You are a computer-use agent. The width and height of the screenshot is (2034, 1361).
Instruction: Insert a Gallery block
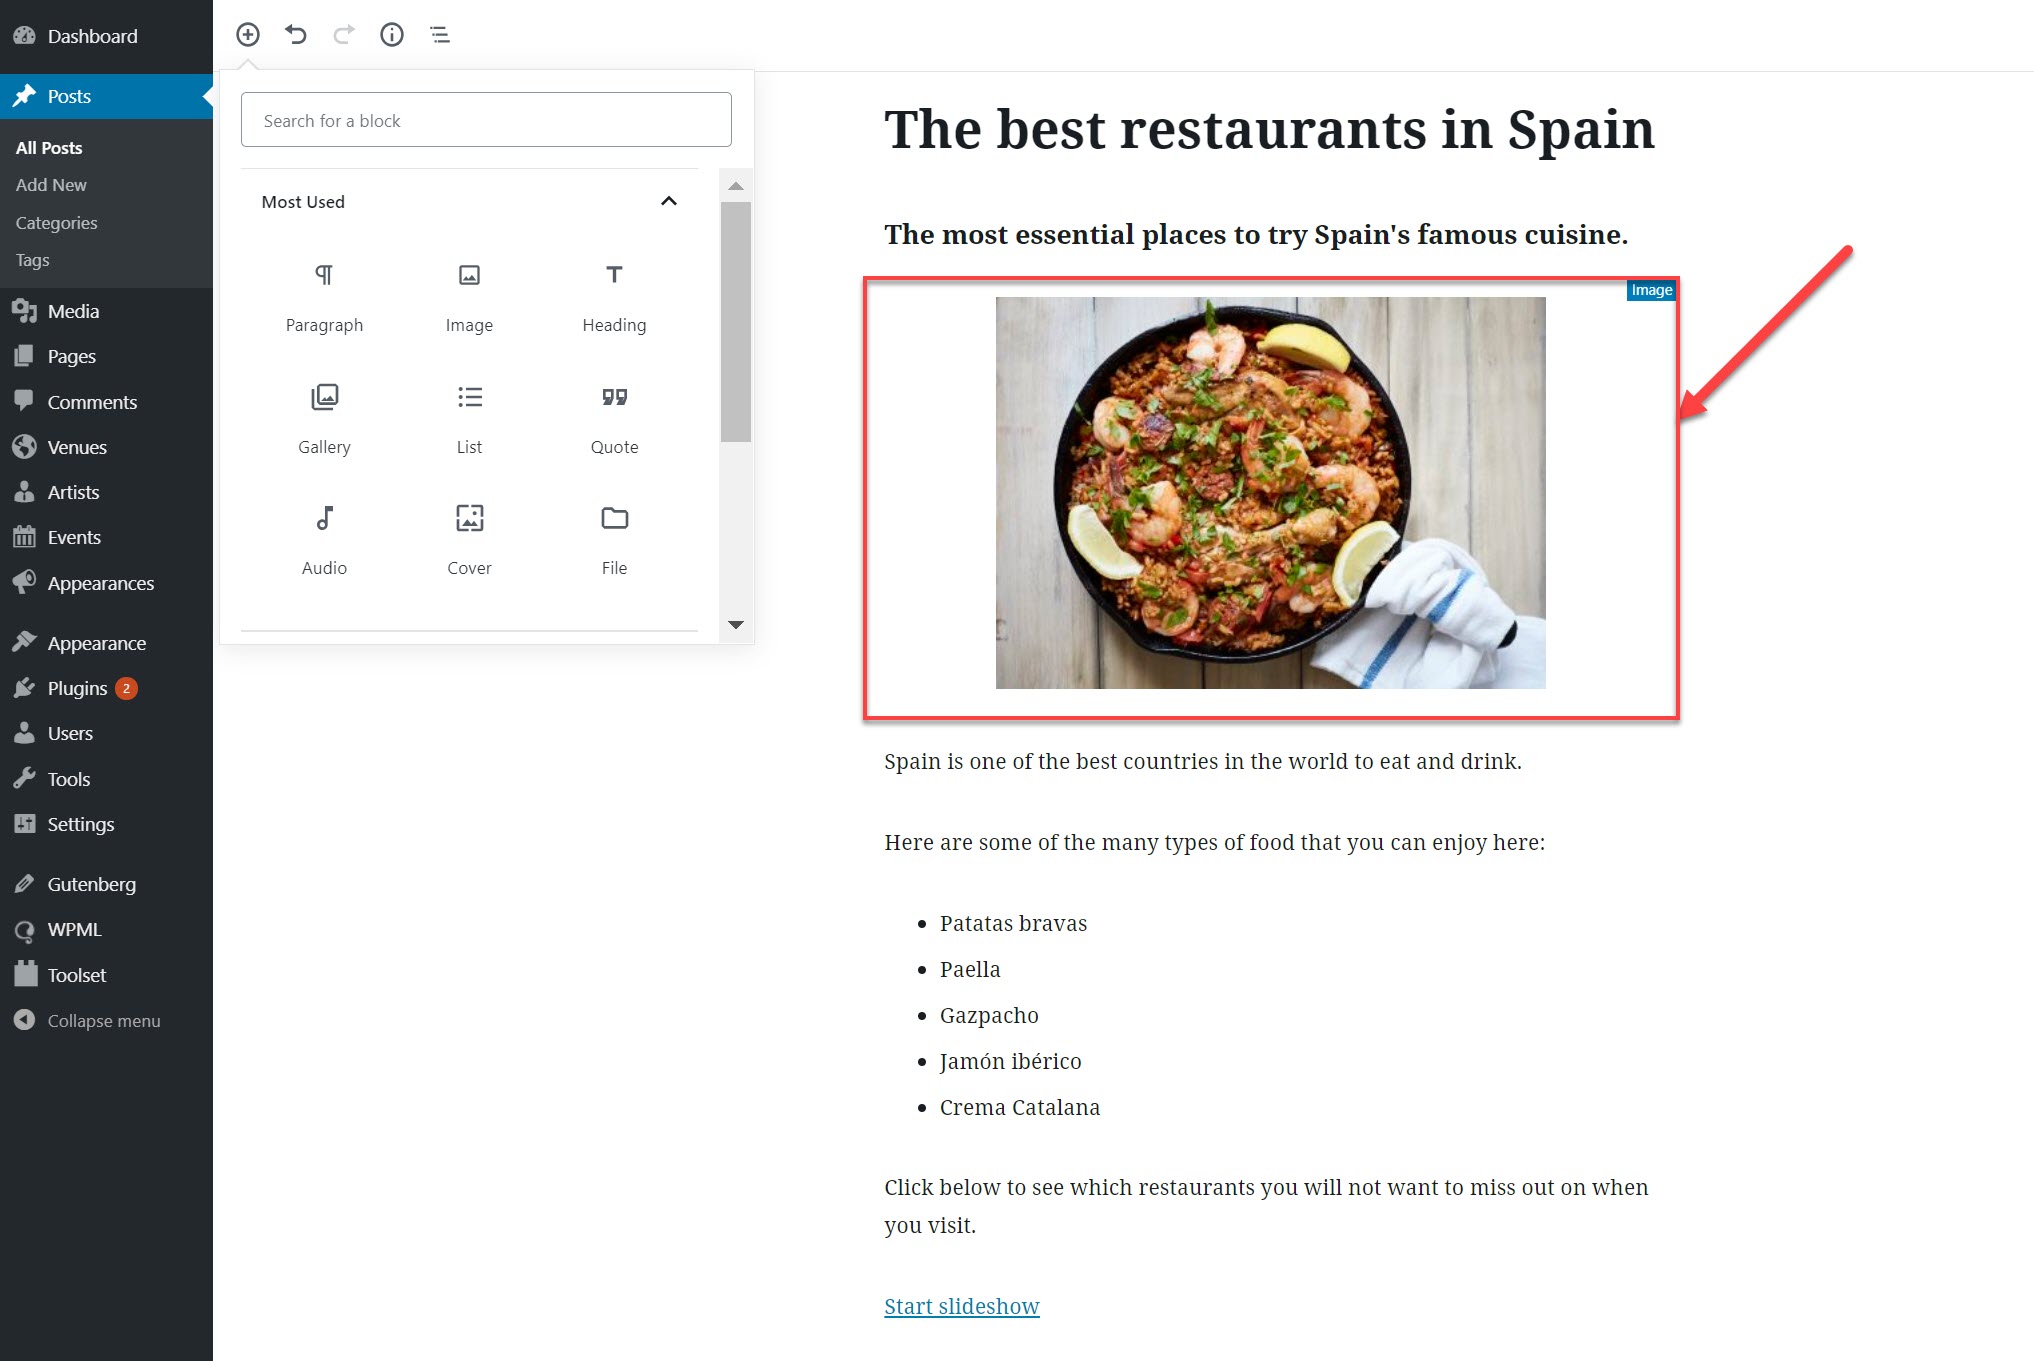click(324, 420)
